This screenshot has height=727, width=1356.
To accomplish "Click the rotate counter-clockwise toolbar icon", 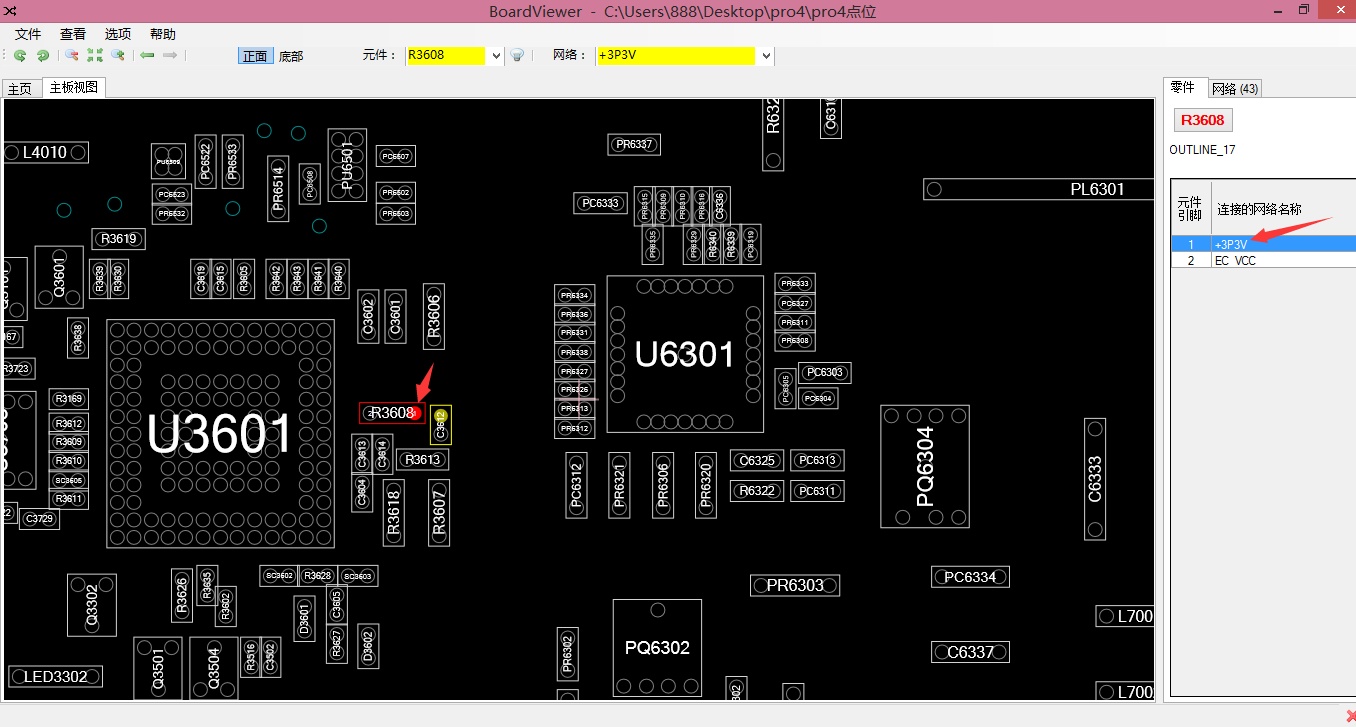I will [x=19, y=56].
